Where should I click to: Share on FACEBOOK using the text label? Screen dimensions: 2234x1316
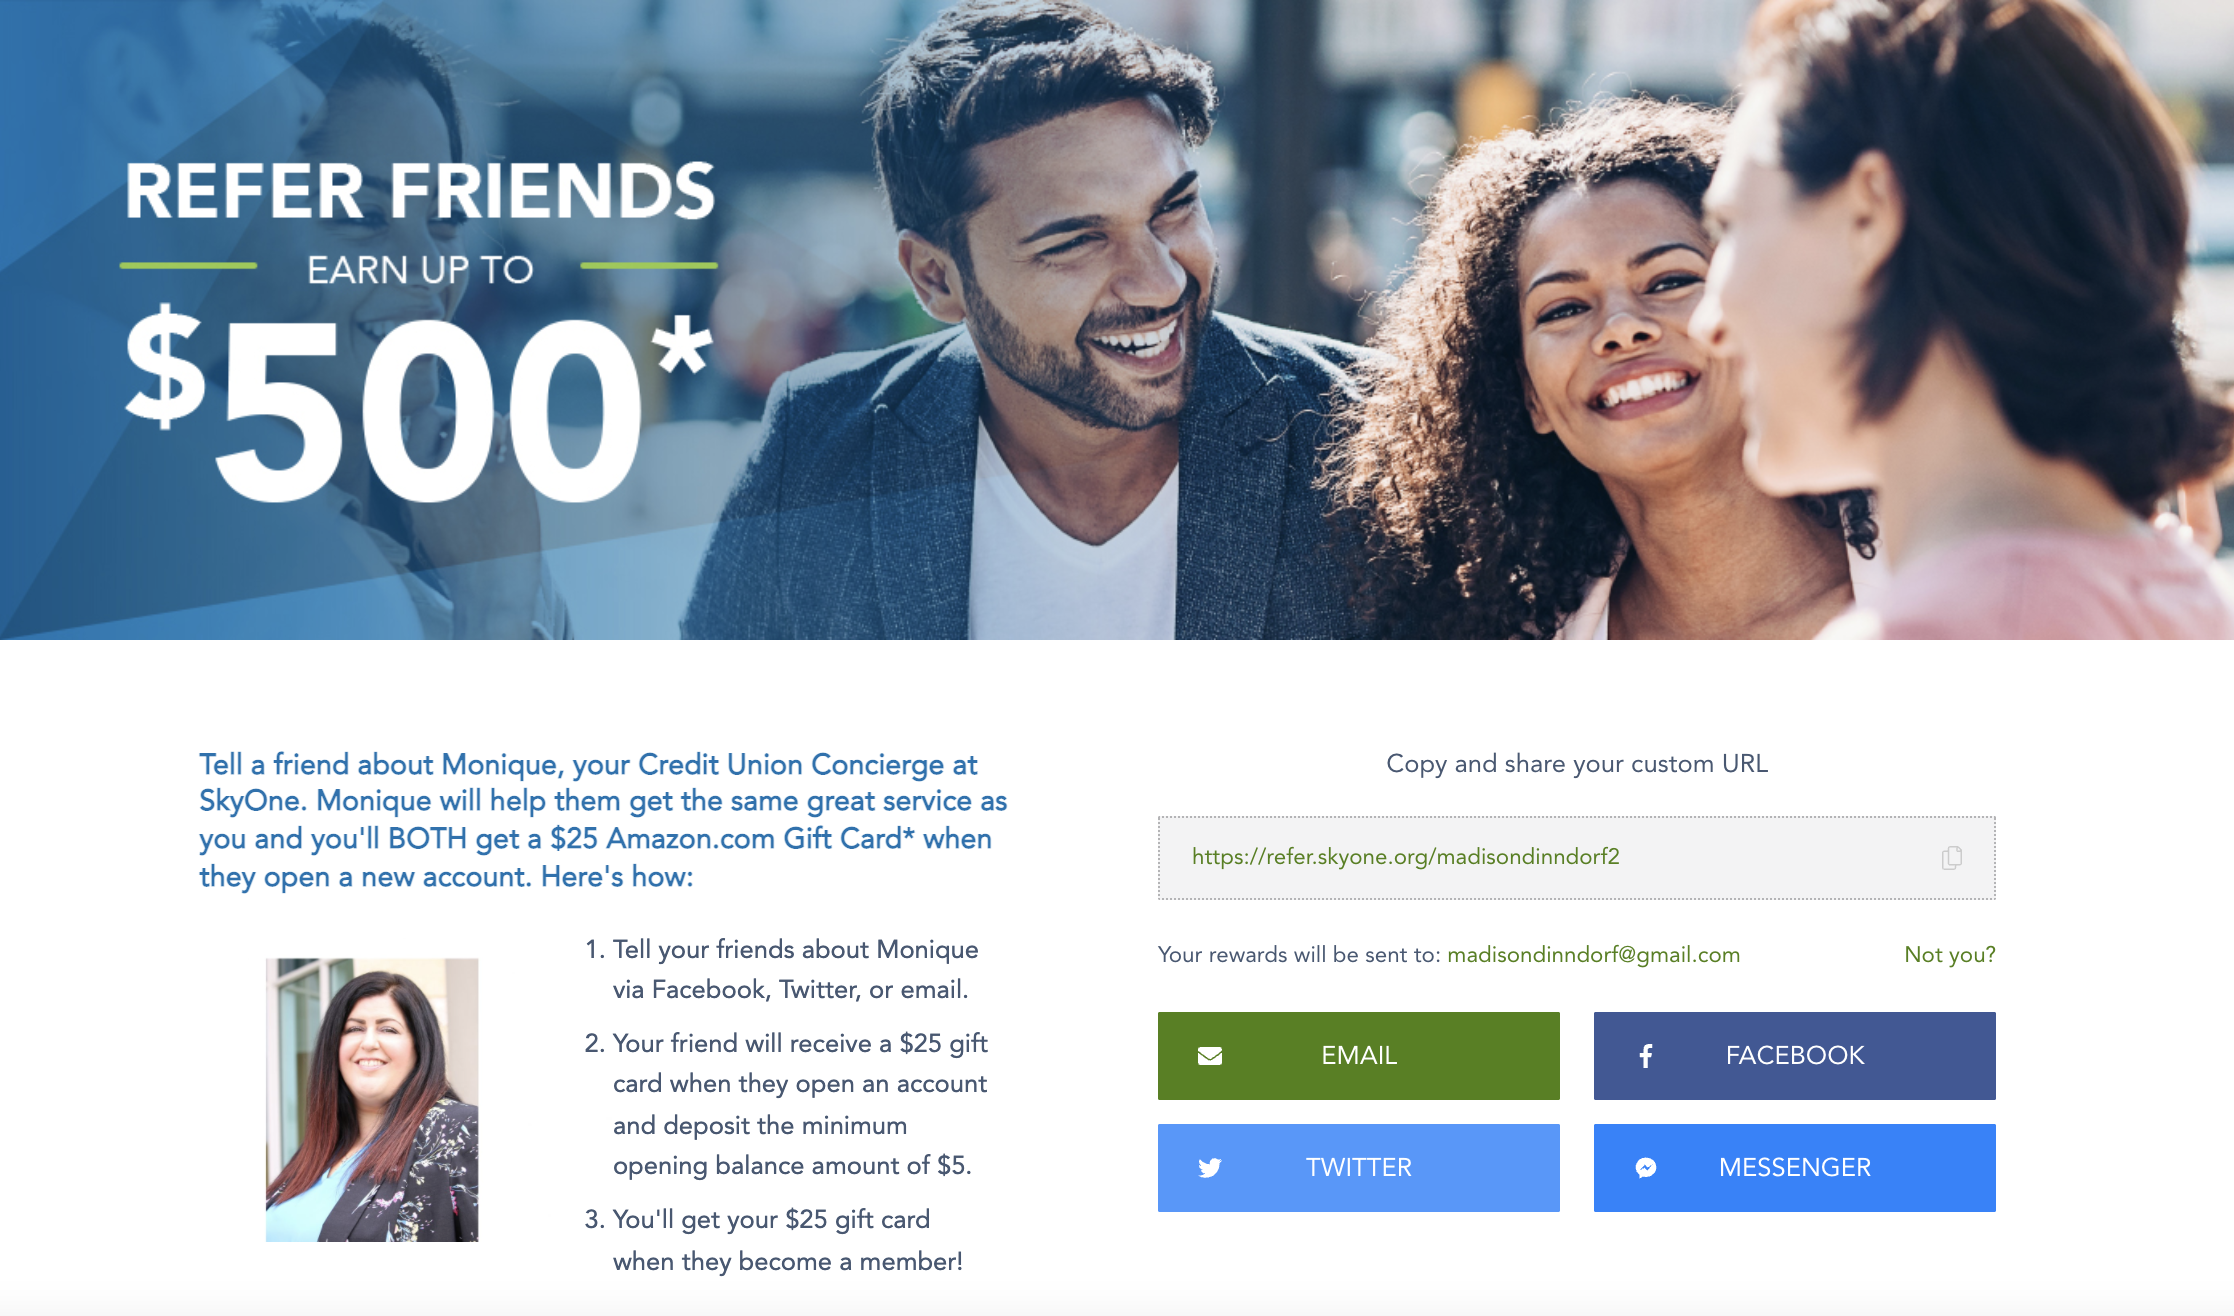[1795, 1055]
